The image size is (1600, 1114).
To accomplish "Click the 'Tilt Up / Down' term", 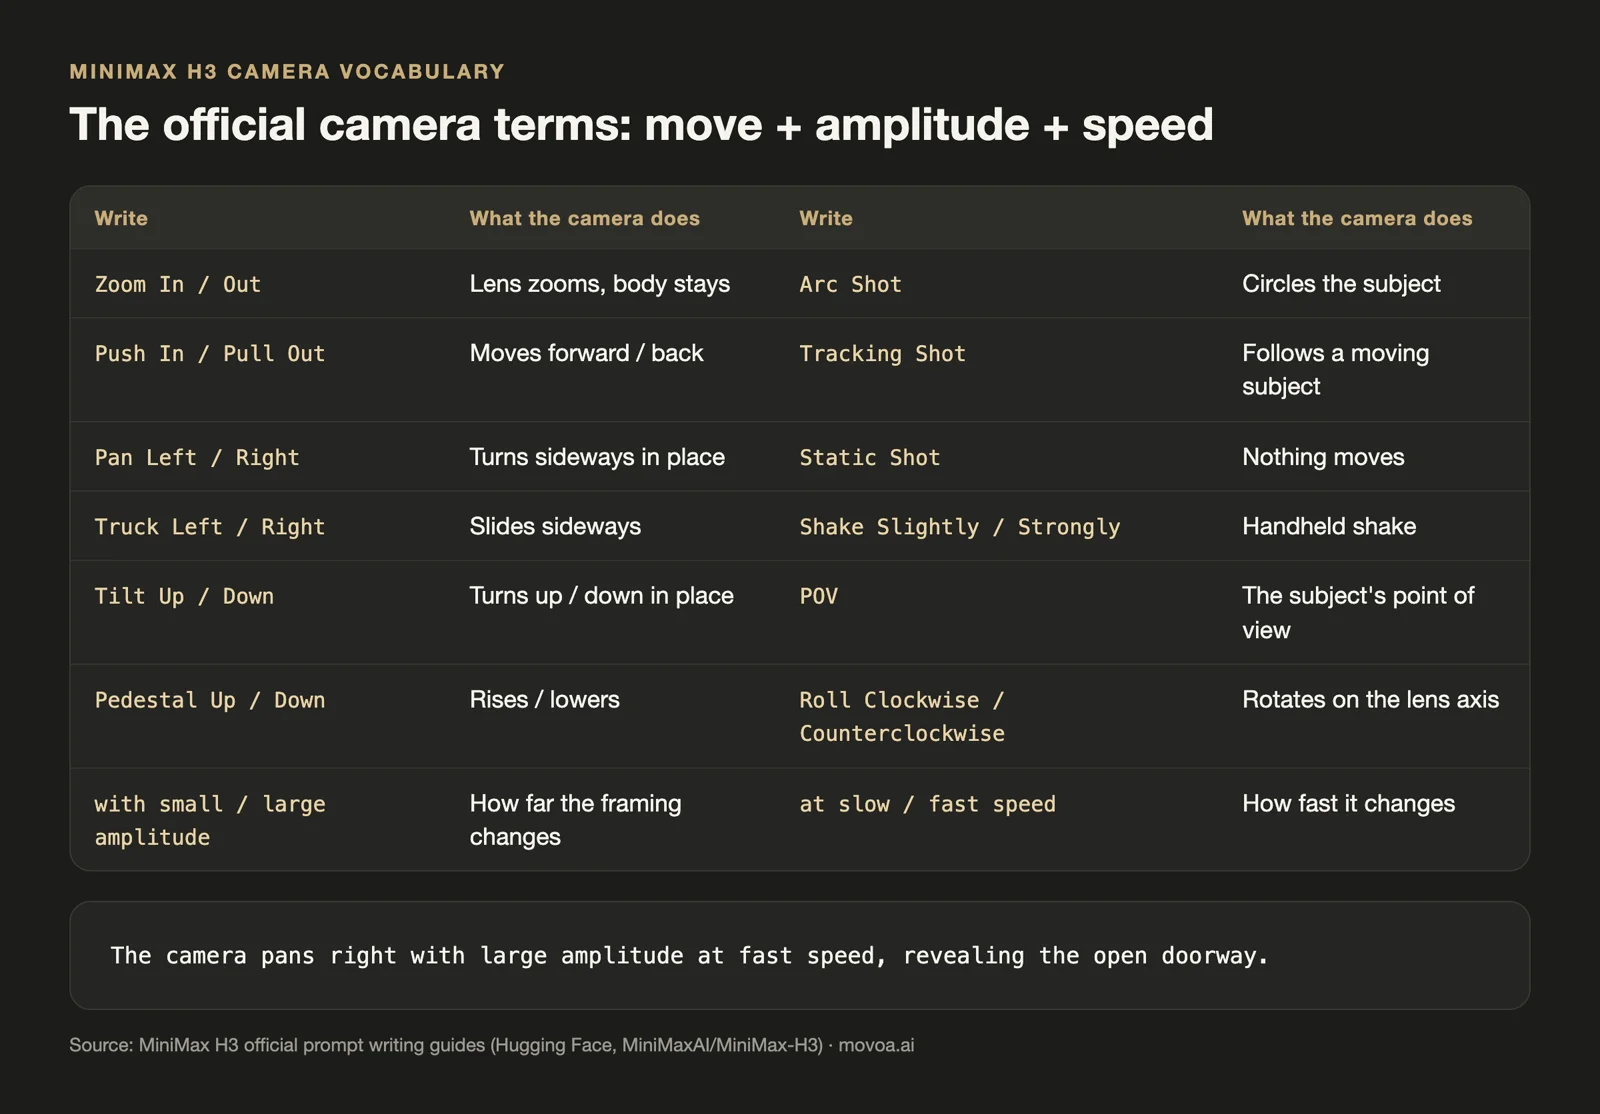I will tap(184, 597).
